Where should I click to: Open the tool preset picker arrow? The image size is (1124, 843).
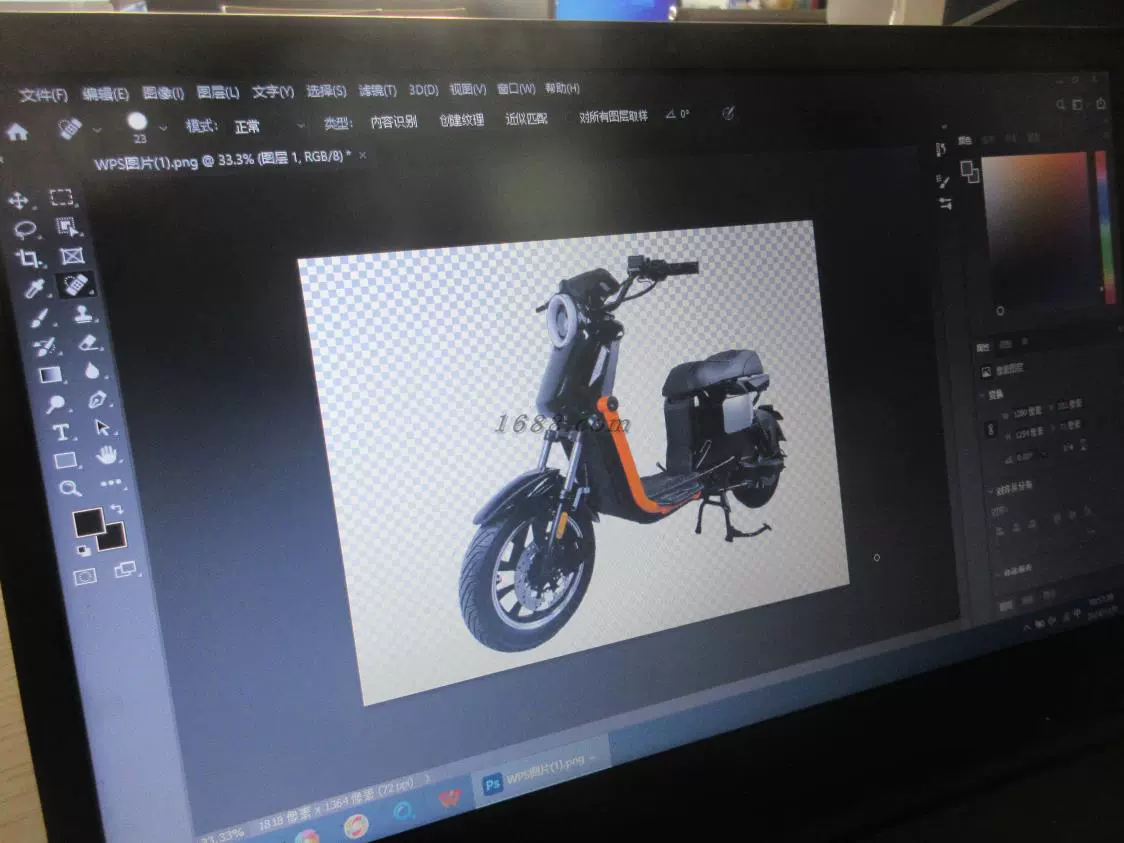coord(97,130)
